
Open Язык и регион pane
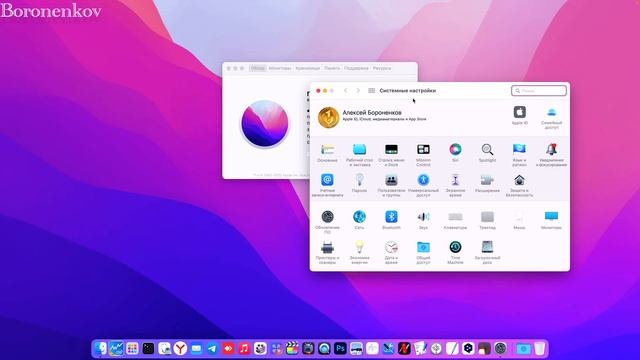click(519, 150)
